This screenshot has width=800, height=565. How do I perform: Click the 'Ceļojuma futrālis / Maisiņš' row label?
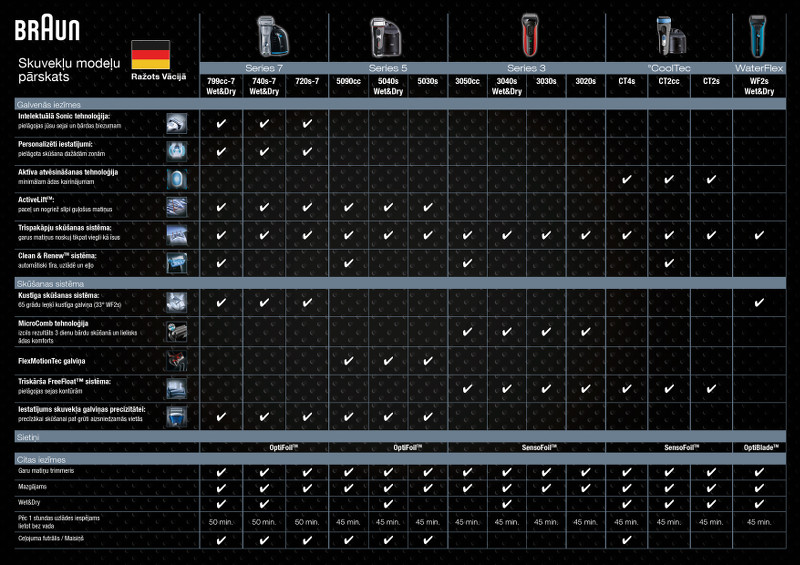point(51,538)
